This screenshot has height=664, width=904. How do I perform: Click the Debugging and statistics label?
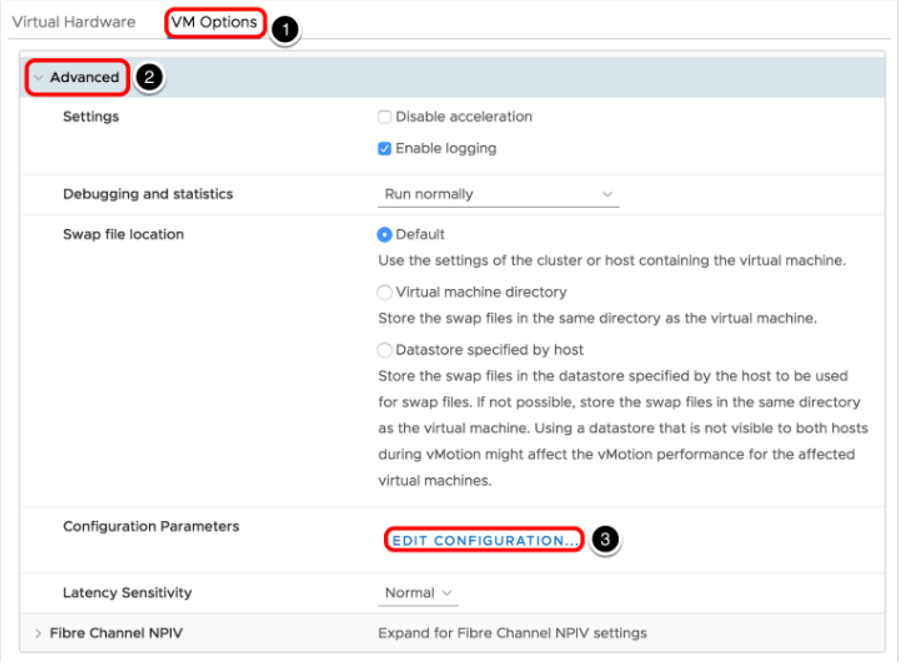pyautogui.click(x=148, y=194)
